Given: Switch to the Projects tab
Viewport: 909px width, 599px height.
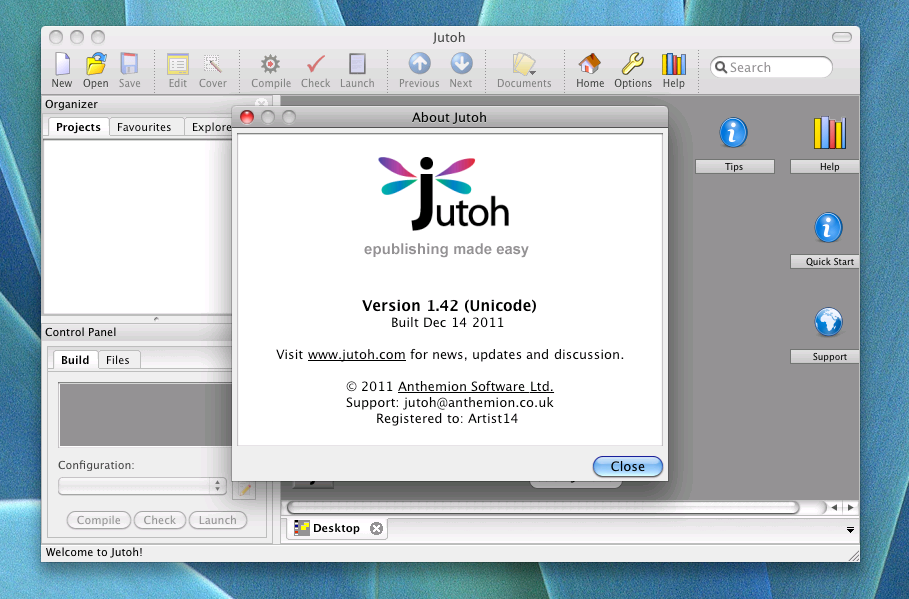Looking at the screenshot, I should point(78,127).
